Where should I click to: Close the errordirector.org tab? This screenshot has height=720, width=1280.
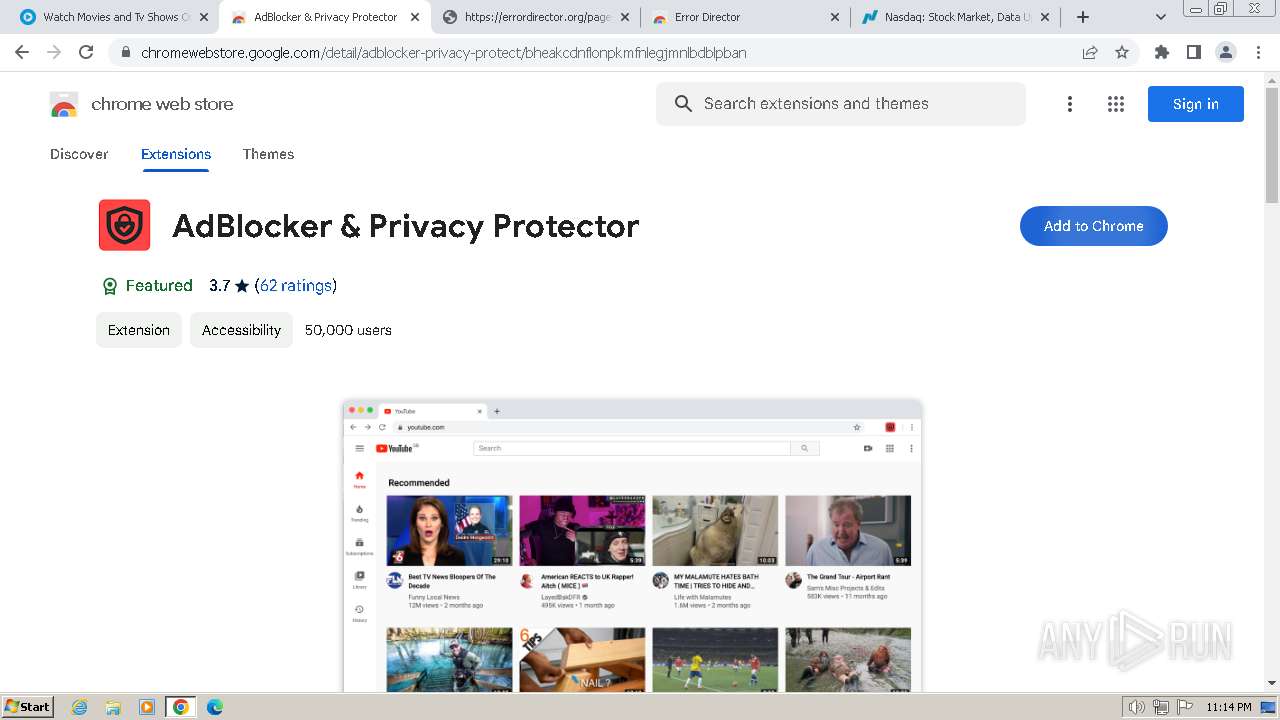click(624, 17)
